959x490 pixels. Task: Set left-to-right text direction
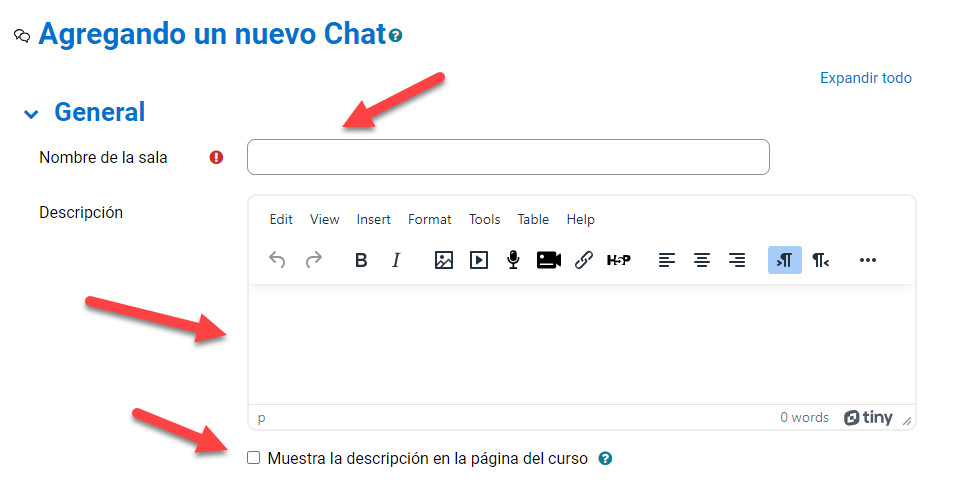pyautogui.click(x=785, y=260)
